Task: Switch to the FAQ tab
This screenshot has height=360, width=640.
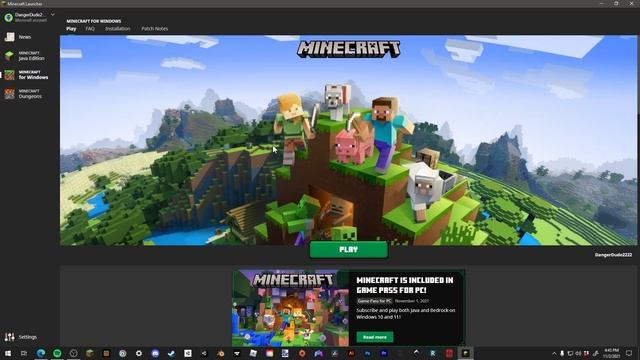Action: click(90, 29)
